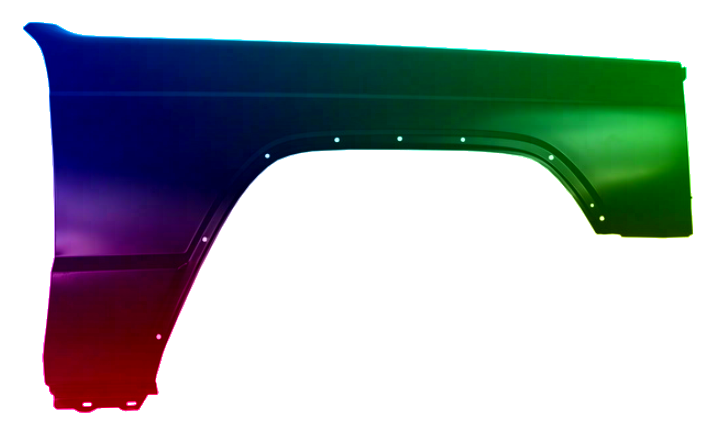Click the middle mounting hole atop the wheel arch

click(x=399, y=139)
